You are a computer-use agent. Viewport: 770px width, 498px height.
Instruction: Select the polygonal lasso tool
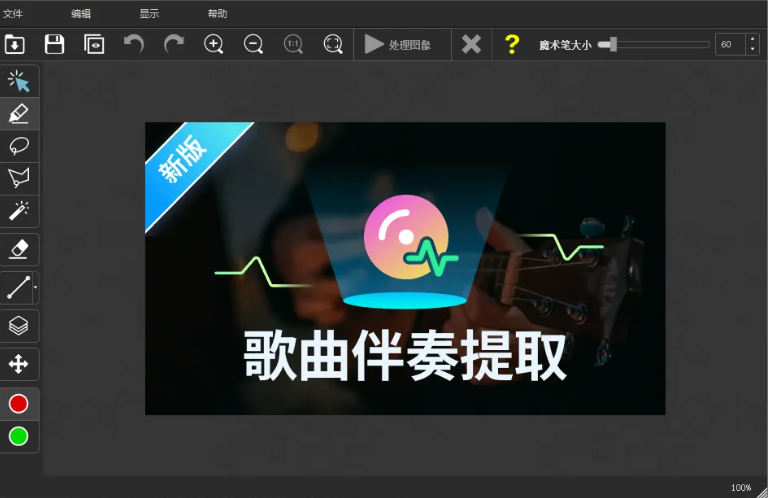point(19,178)
